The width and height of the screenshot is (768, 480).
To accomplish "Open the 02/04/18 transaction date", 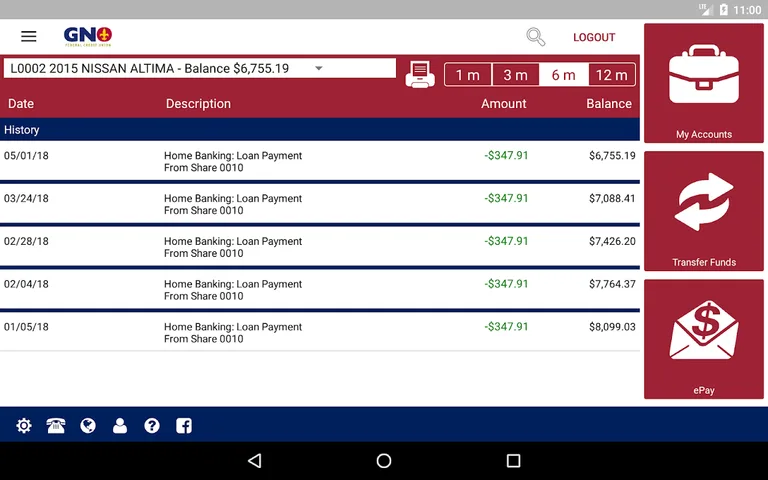I will [26, 284].
